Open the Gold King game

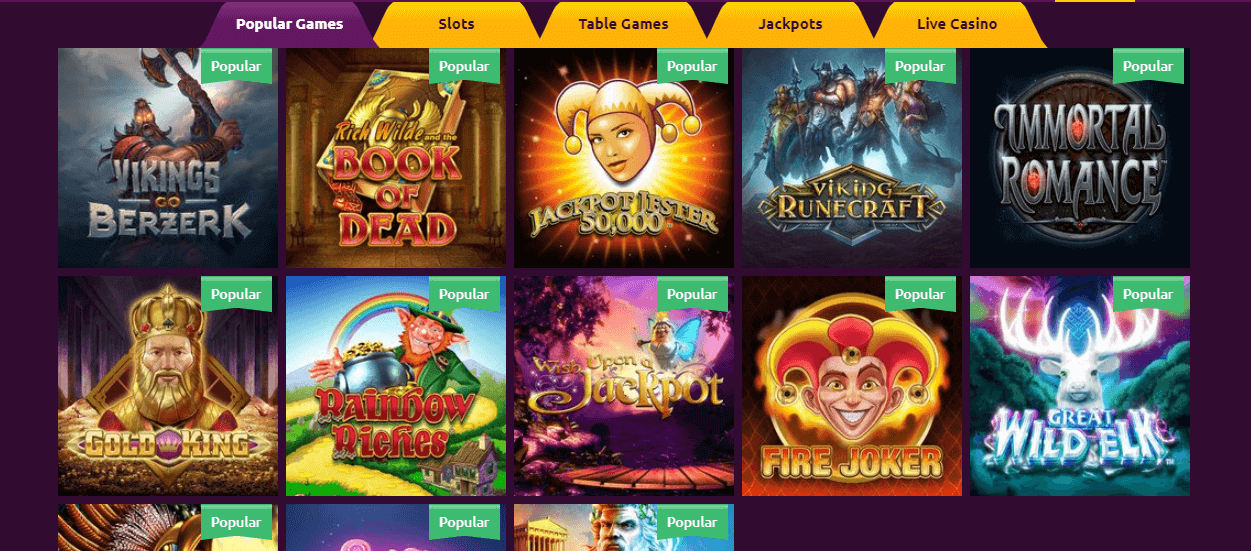pos(168,386)
